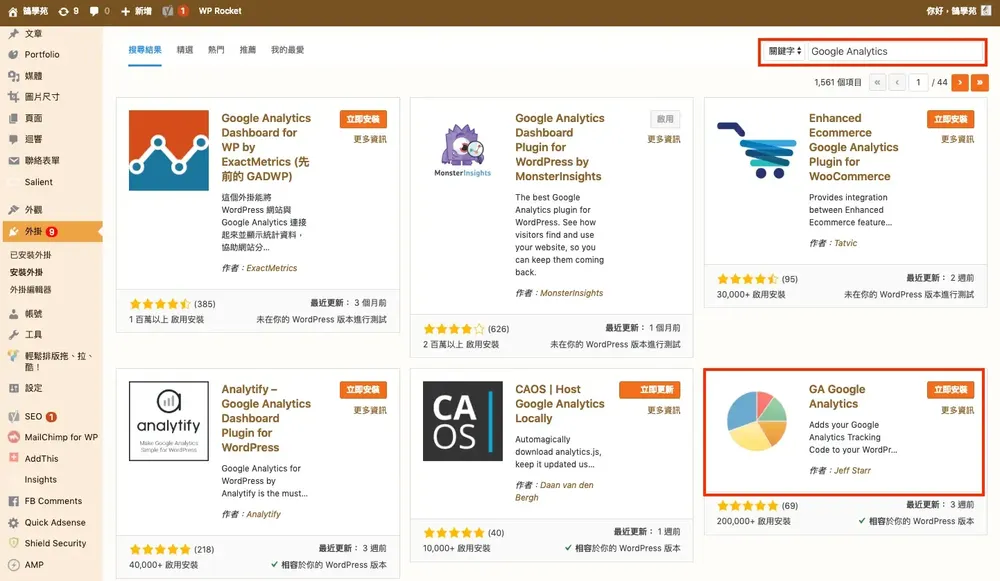The width and height of the screenshot is (1000, 581).
Task: Activate the MonsterInsights plugin with 啟用
Action: point(665,119)
